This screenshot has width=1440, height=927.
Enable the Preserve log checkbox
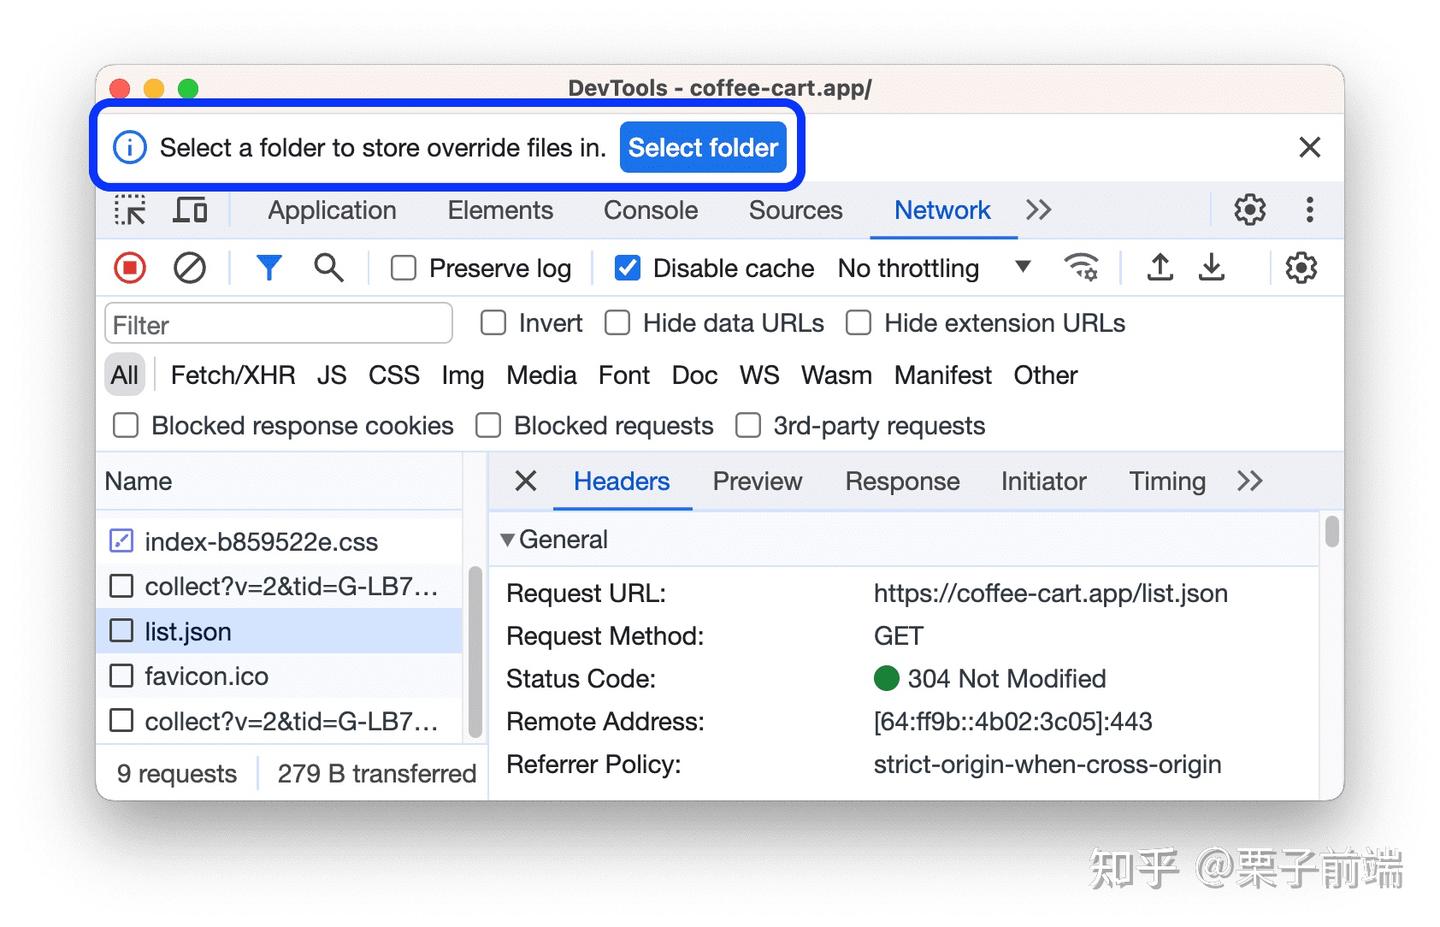[404, 268]
